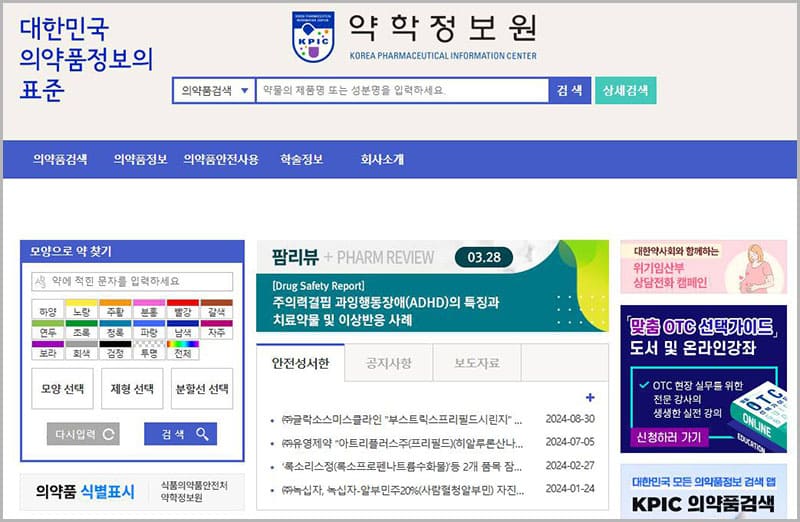This screenshot has width=800, height=522.
Task: Switch to the 보도자료 tab
Action: [477, 363]
